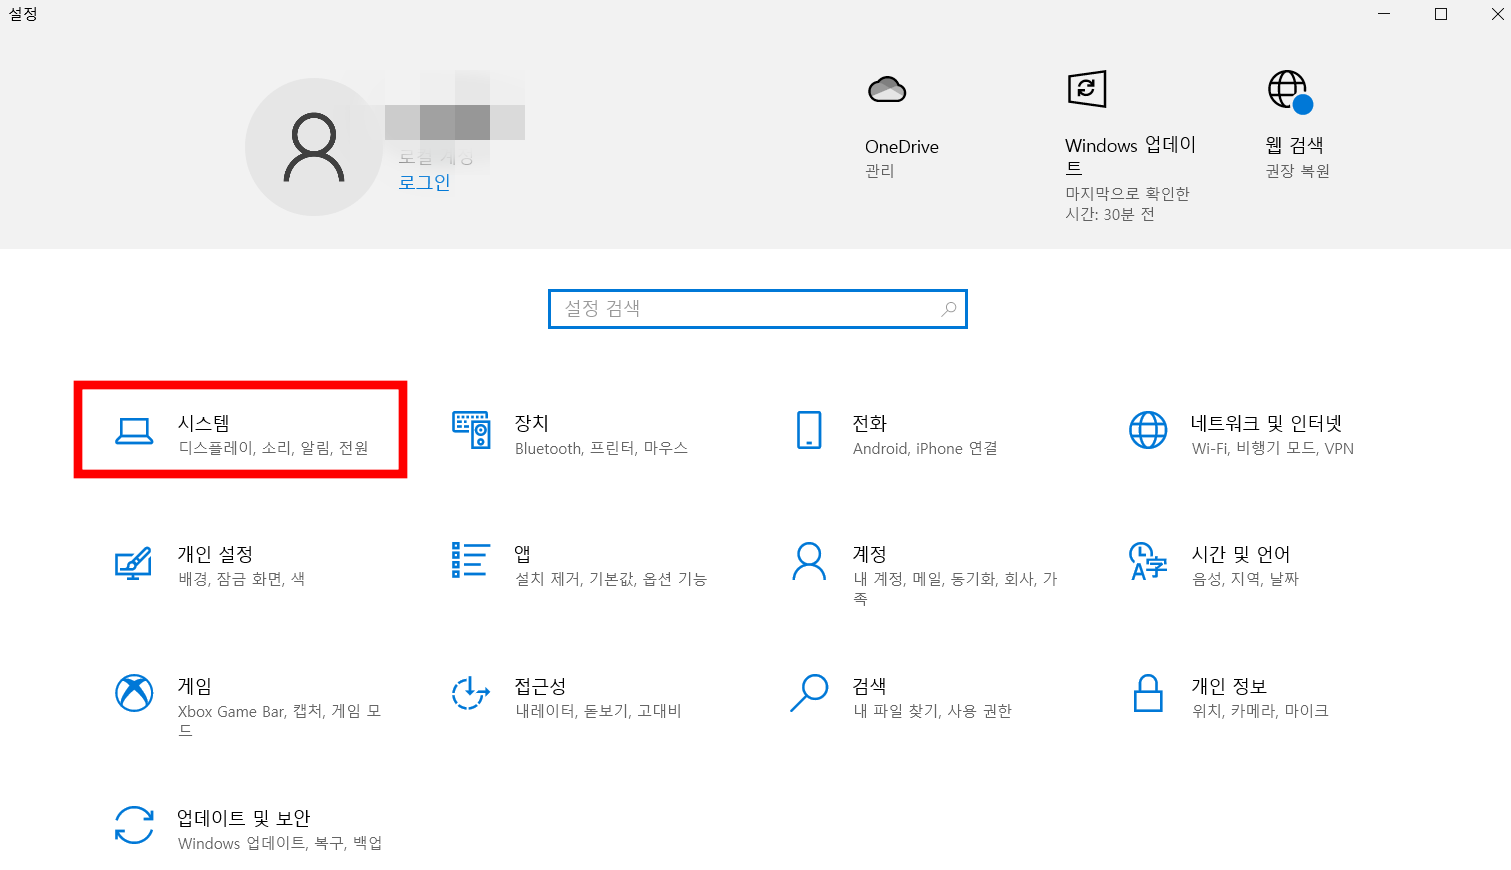1511x870 pixels.
Task: Click magnifier icon in settings search box
Action: tap(949, 309)
